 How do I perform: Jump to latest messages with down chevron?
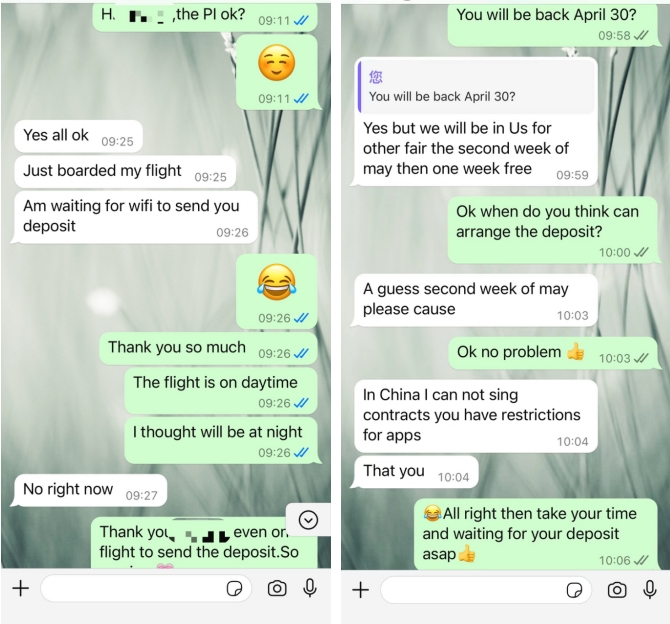click(308, 520)
